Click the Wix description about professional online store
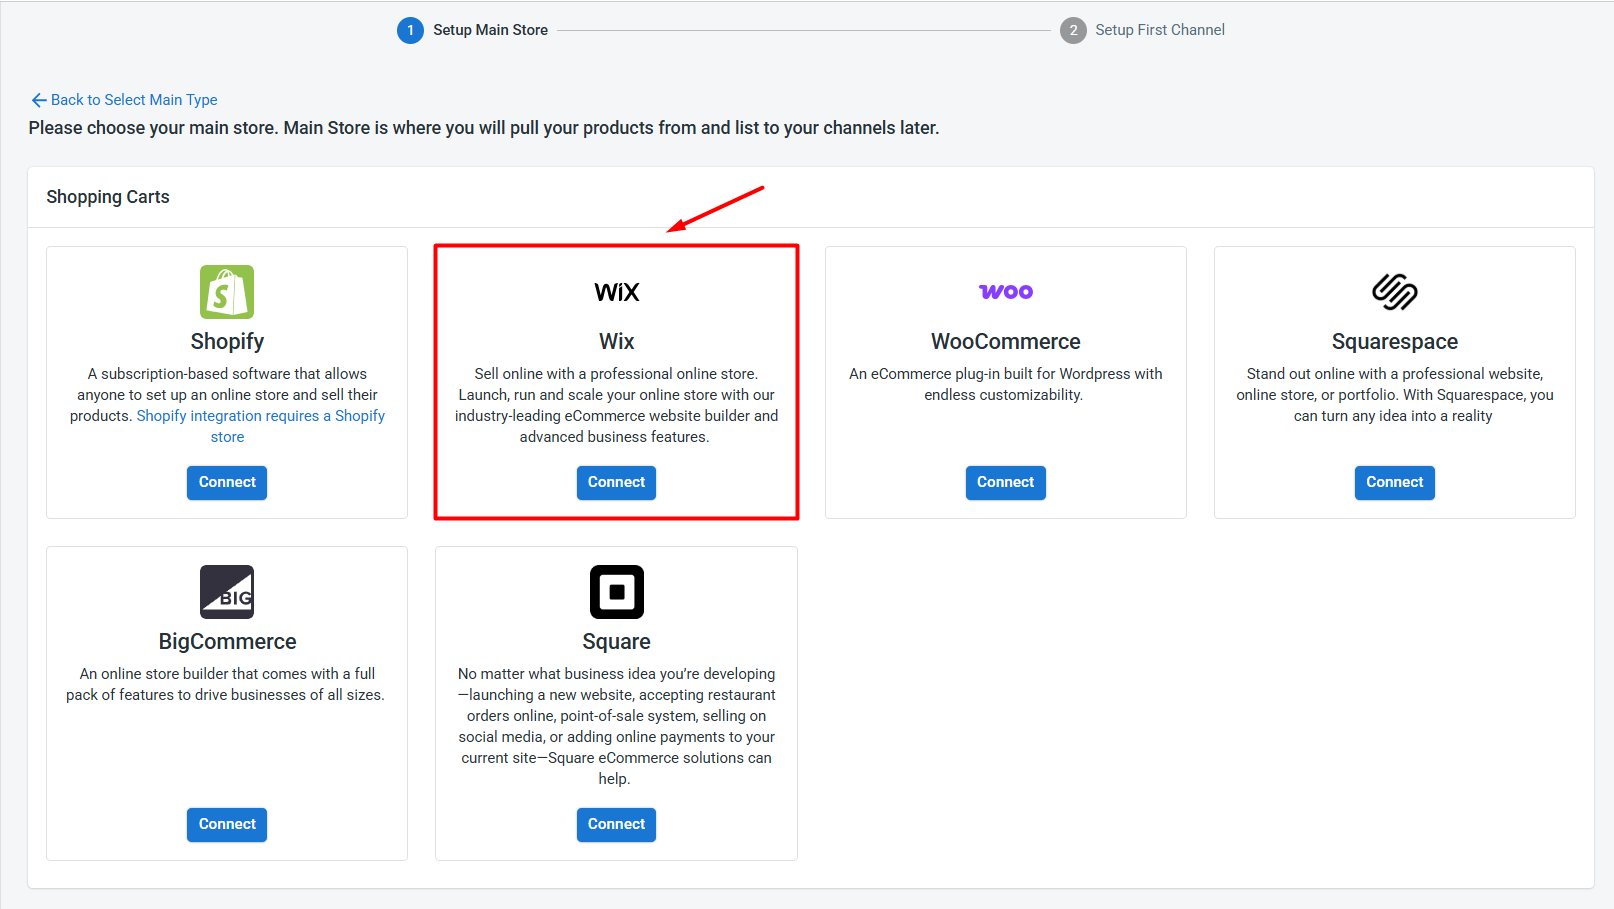The image size is (1614, 909). point(616,405)
